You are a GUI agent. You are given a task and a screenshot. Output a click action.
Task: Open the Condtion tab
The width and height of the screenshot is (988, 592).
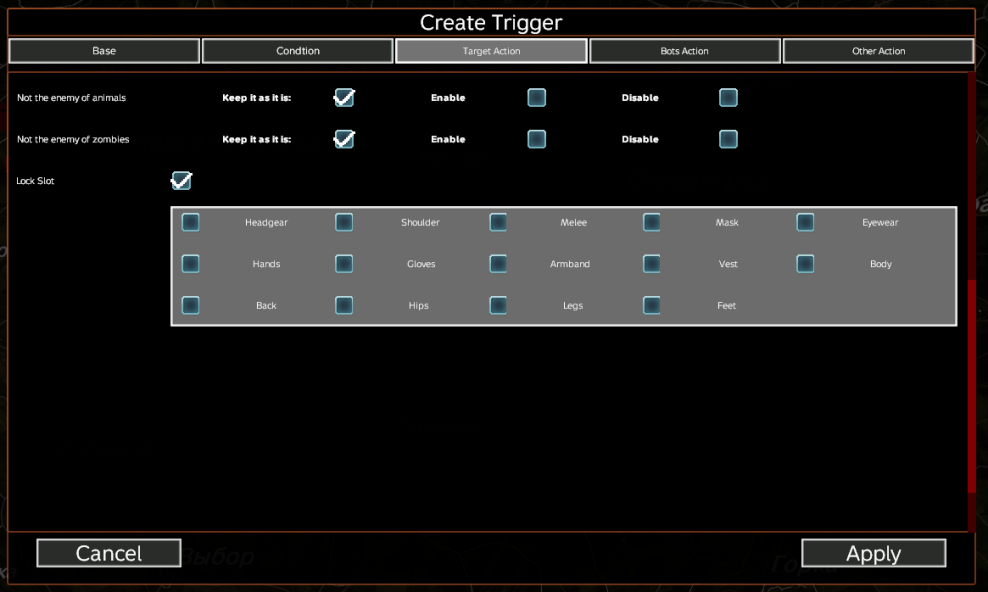click(x=298, y=51)
